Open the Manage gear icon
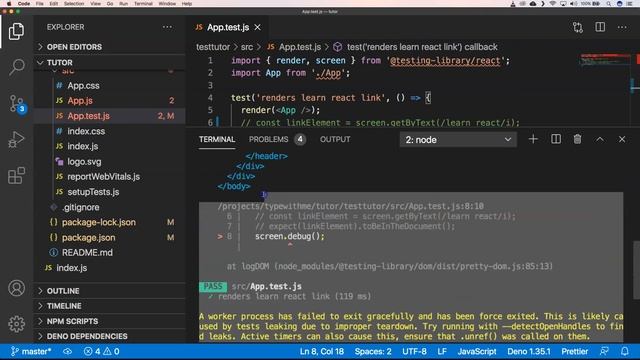The image size is (640, 360). [x=16, y=324]
